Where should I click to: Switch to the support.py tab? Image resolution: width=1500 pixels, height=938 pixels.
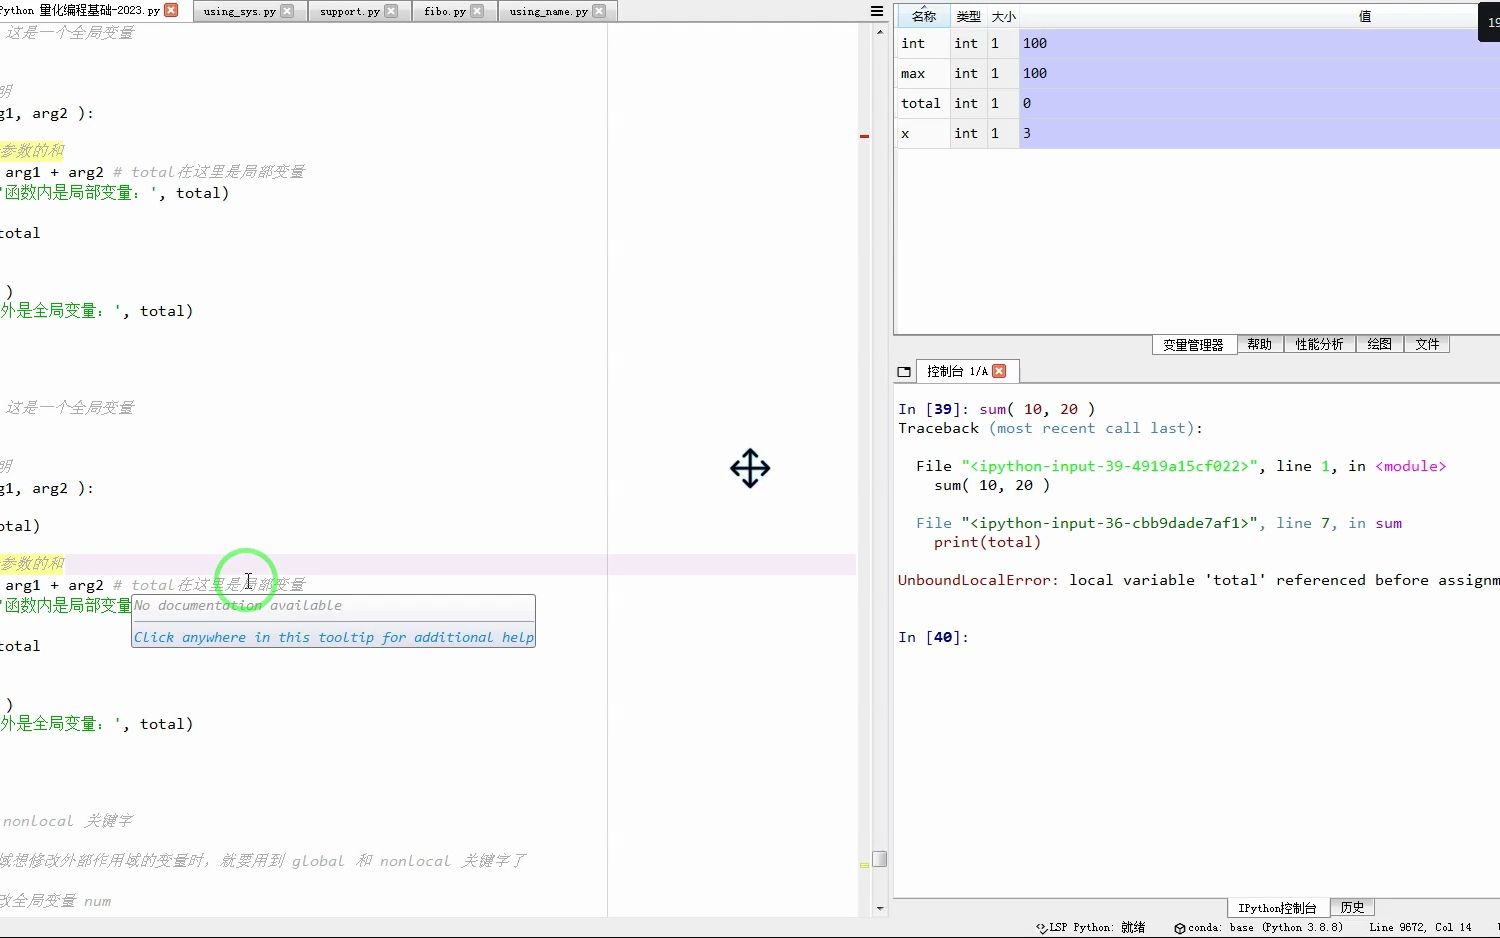[350, 11]
